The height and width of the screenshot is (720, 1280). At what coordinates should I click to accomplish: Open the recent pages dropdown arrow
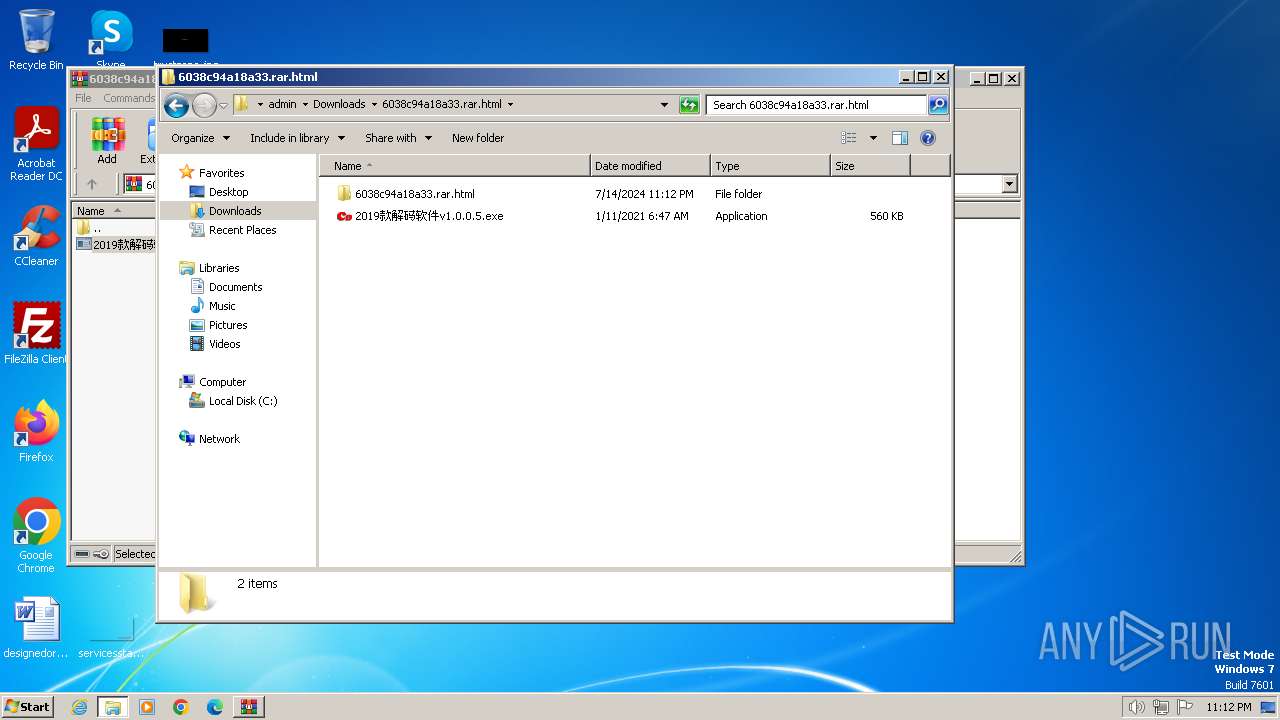tap(224, 105)
